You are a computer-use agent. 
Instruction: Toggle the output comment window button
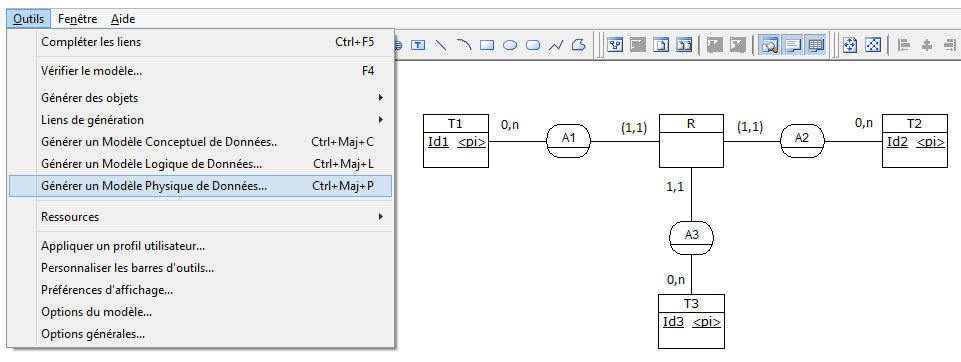(x=792, y=45)
